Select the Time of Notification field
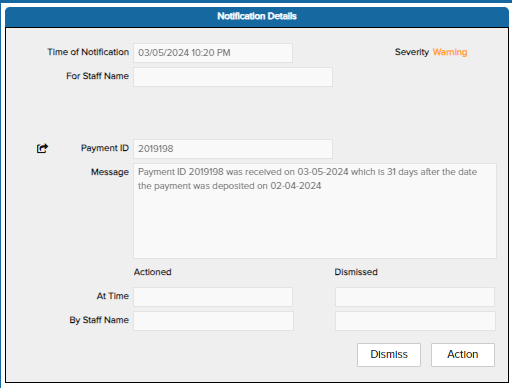Viewport: 512px width, 388px height. [x=213, y=53]
